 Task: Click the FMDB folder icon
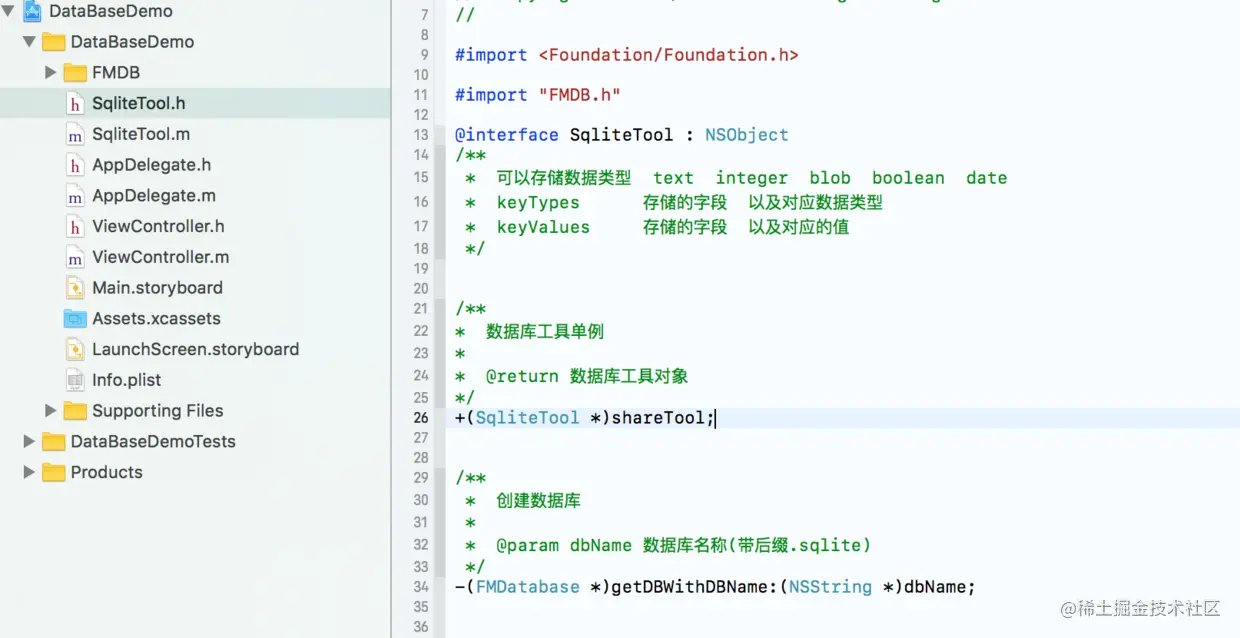[x=75, y=73]
